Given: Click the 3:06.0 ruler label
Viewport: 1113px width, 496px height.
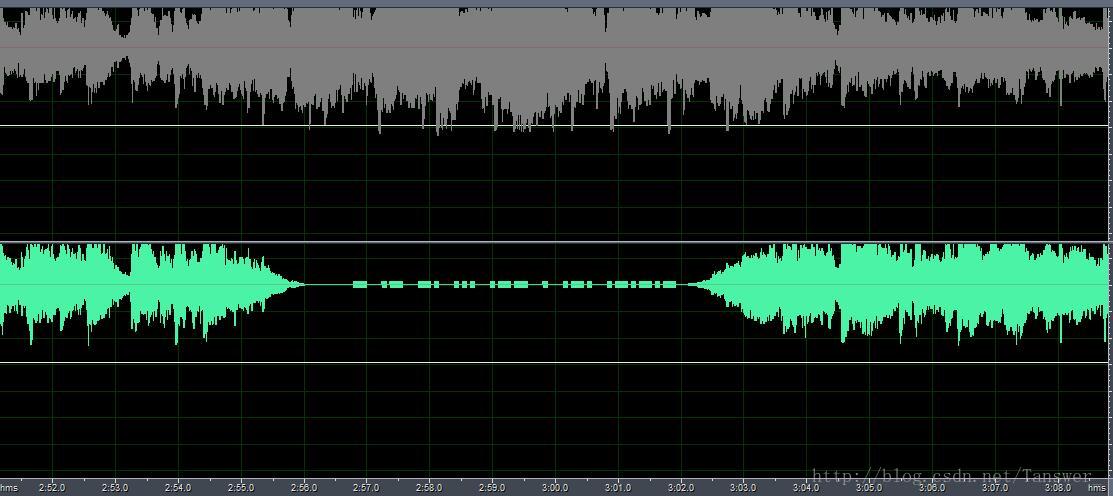Looking at the screenshot, I should [932, 488].
